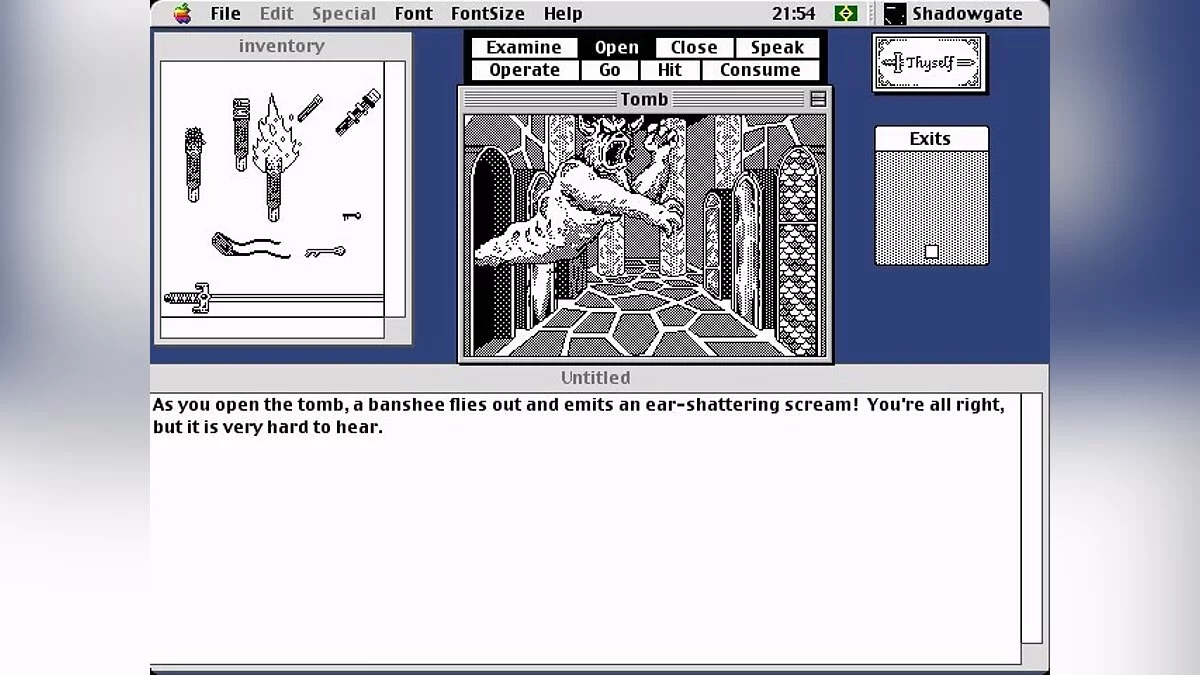Click the inventory window vertical scrollbar

pos(395,189)
